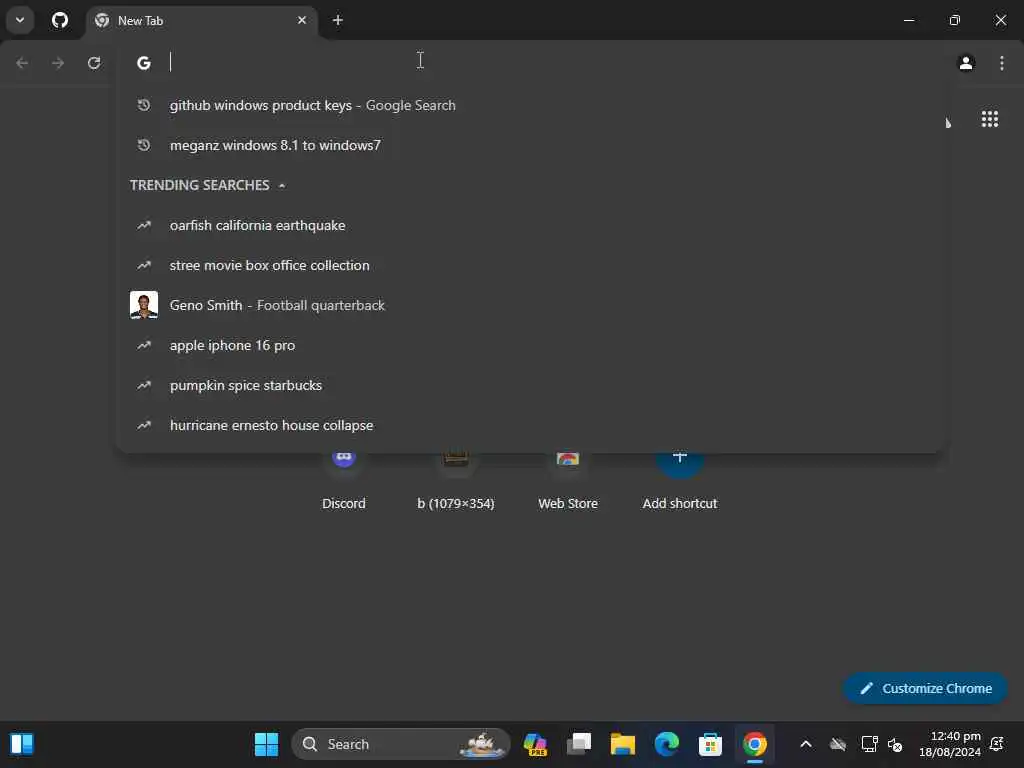
Task: Collapse the Trending Searches section
Action: coord(281,185)
